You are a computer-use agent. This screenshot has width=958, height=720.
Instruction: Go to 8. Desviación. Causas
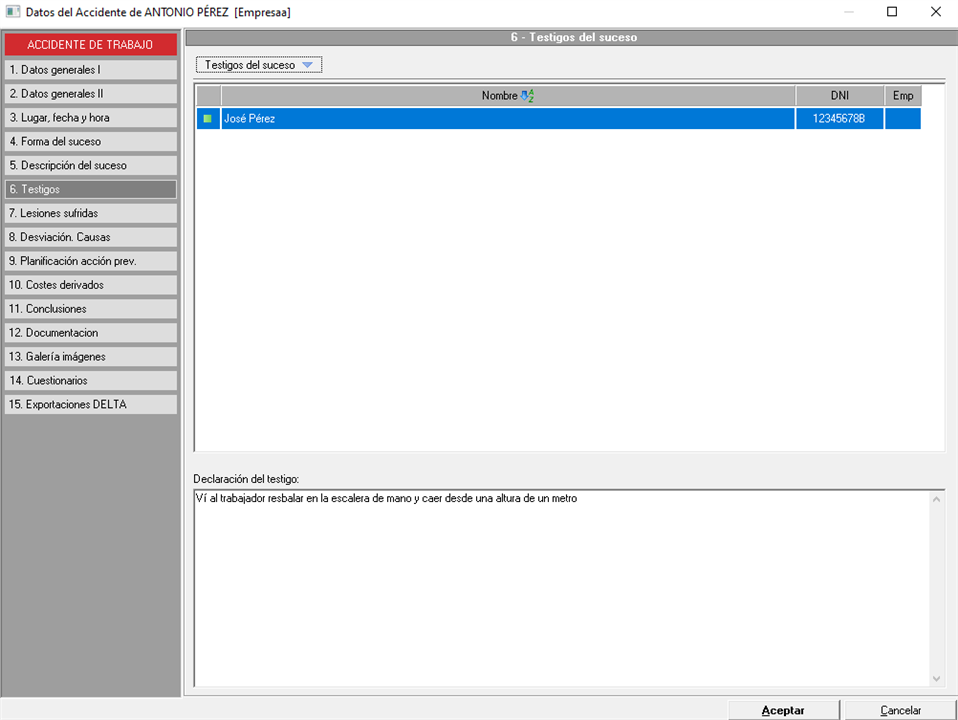[x=90, y=237]
